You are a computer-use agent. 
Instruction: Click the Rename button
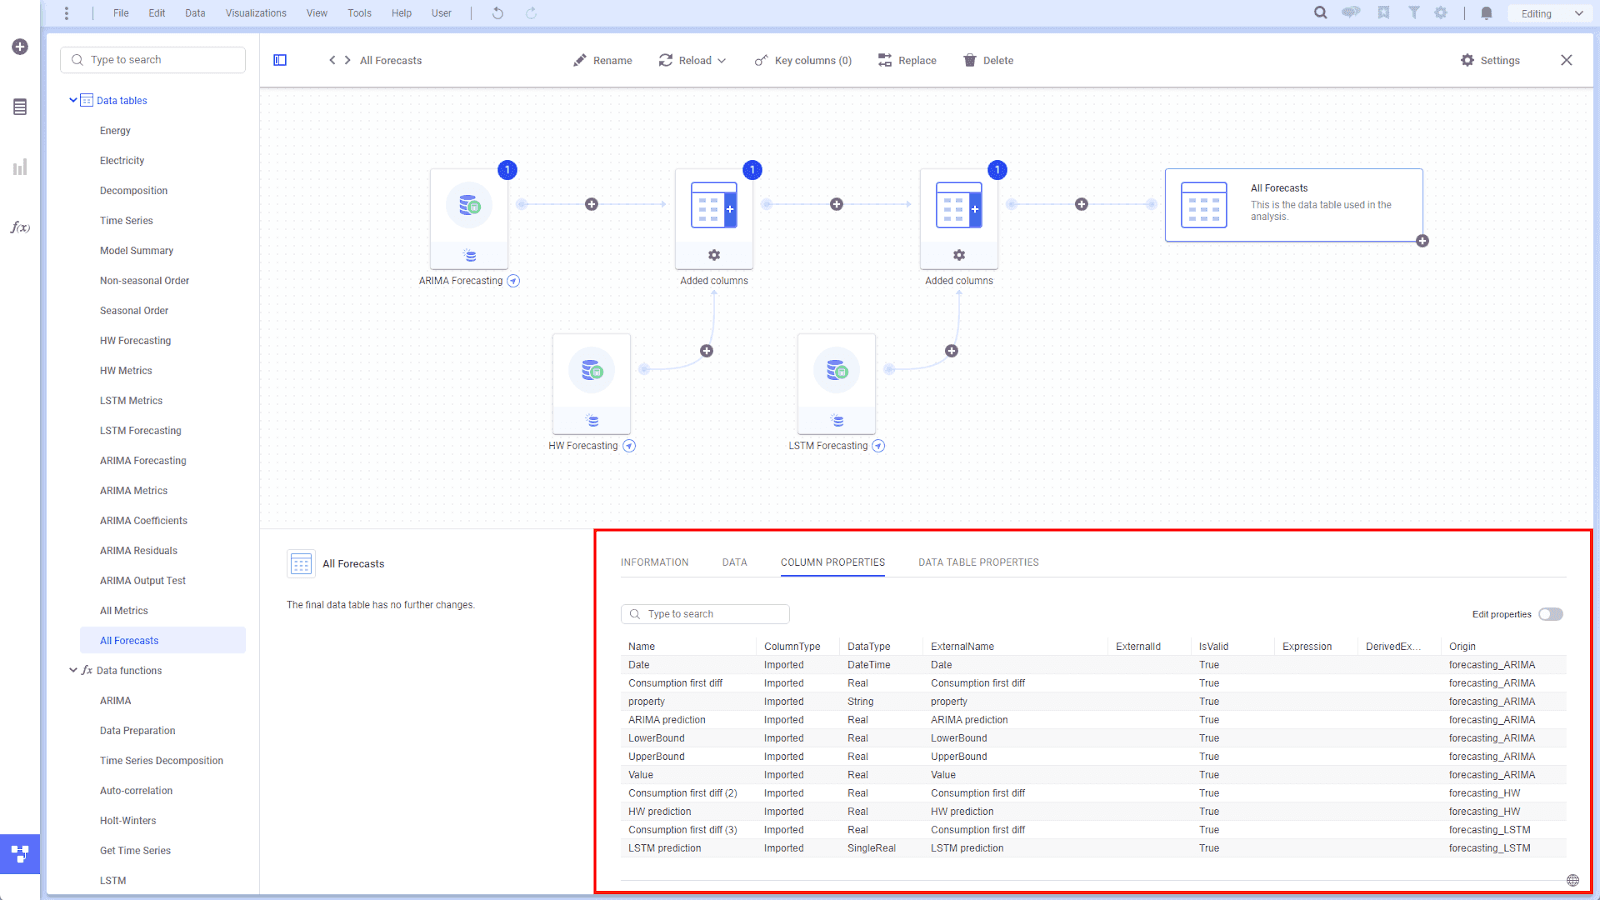pos(602,60)
